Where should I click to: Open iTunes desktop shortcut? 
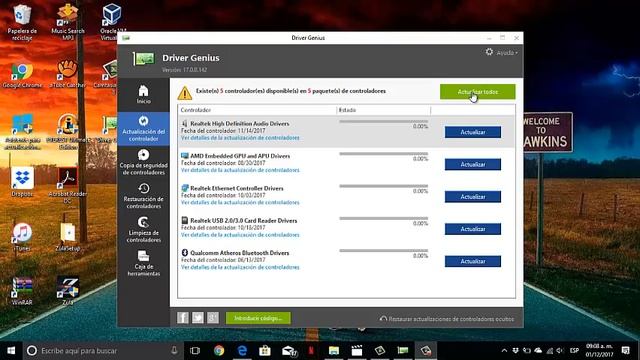[x=22, y=237]
